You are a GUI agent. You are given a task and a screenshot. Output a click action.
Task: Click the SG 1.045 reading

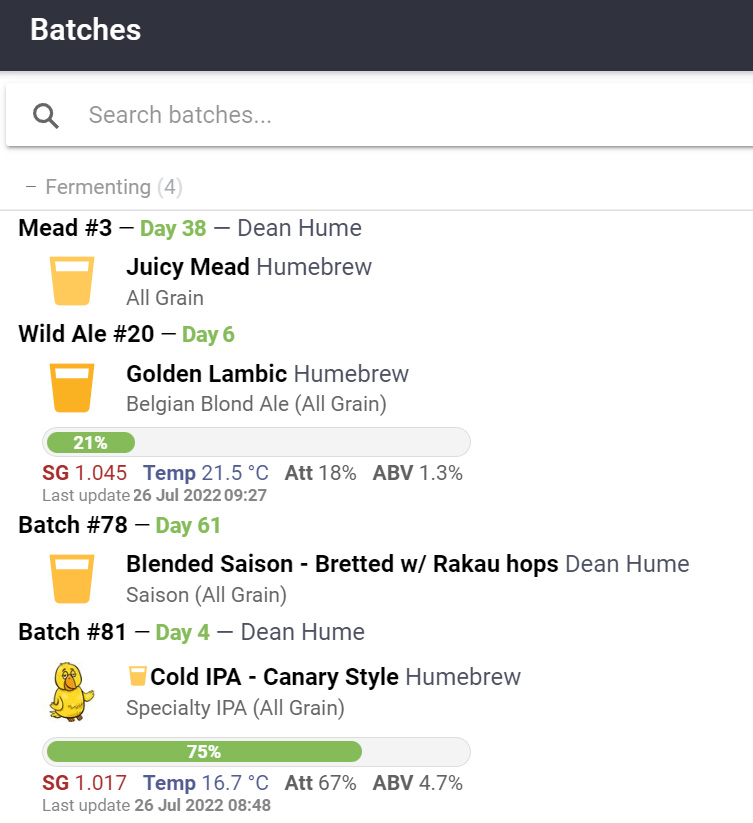84,473
